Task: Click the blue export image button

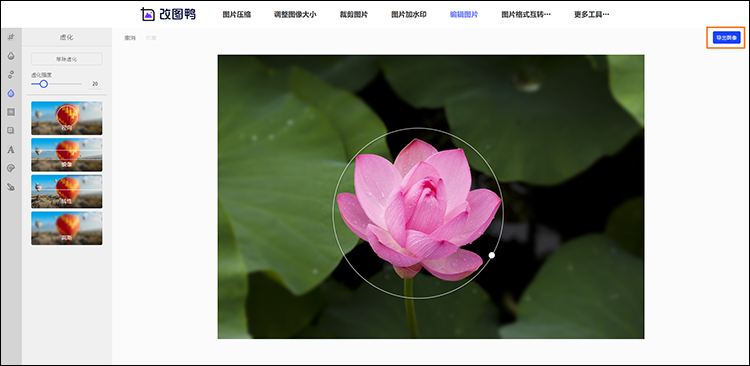Action: (x=726, y=38)
